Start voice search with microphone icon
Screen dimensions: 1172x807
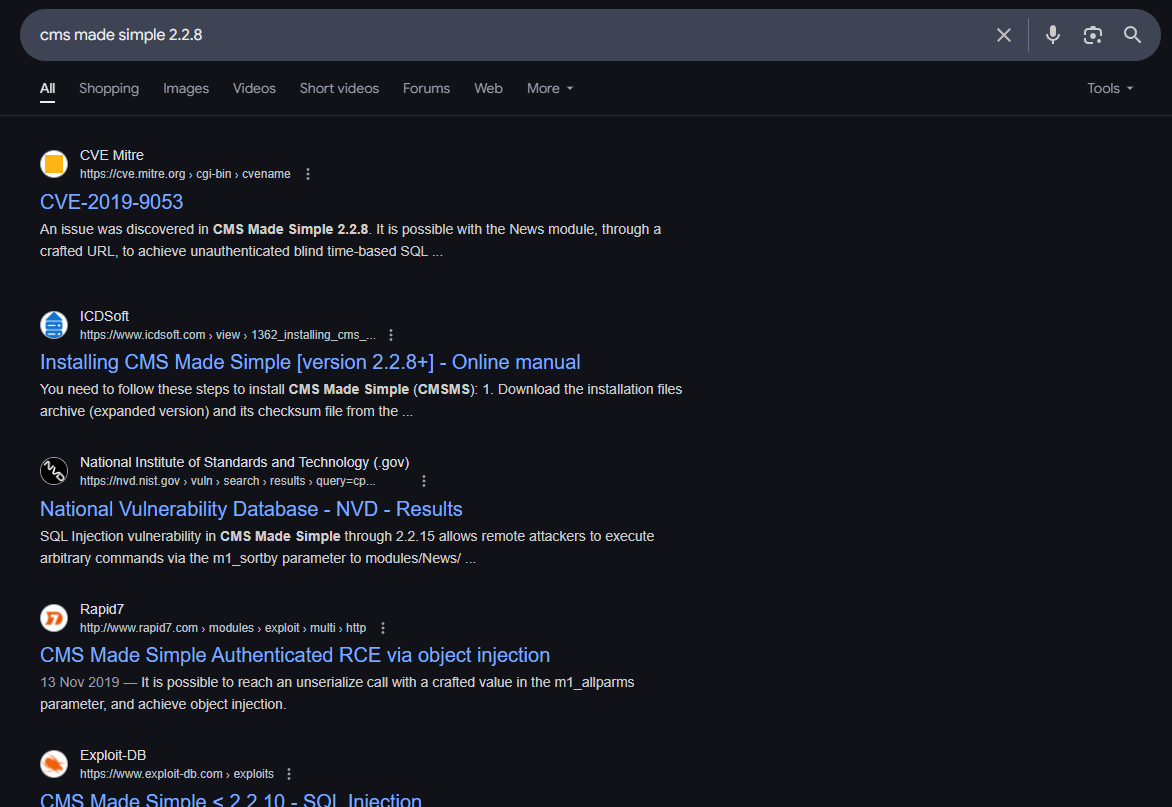1052,35
